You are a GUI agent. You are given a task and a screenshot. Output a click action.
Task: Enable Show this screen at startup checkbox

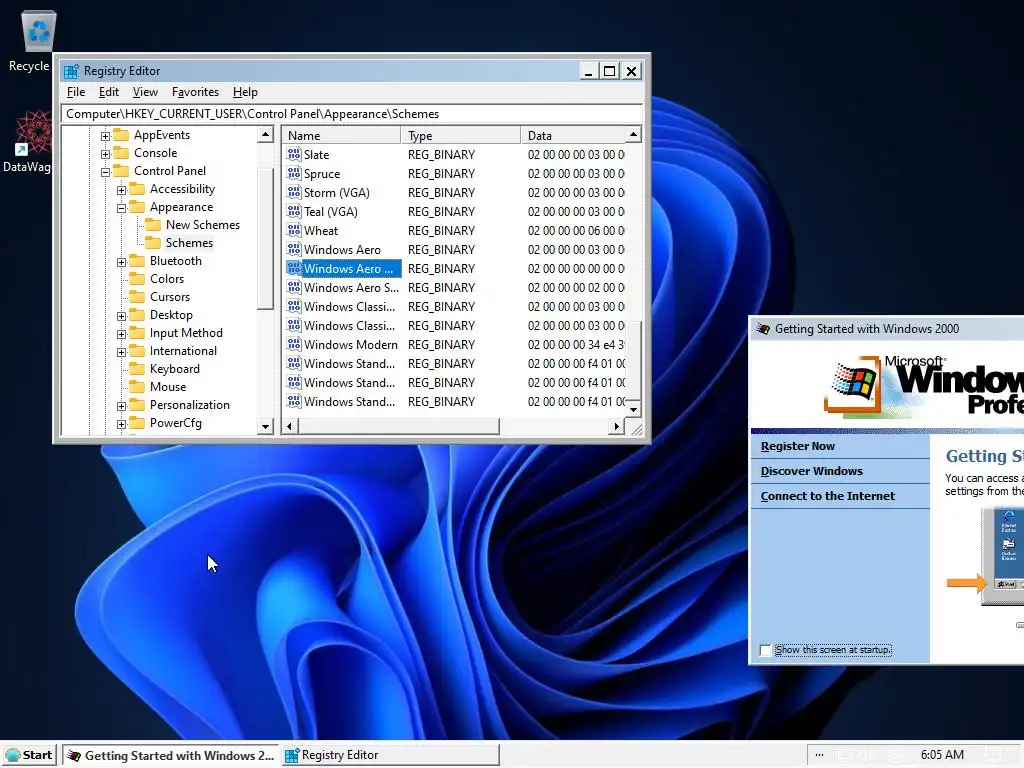[x=765, y=650]
